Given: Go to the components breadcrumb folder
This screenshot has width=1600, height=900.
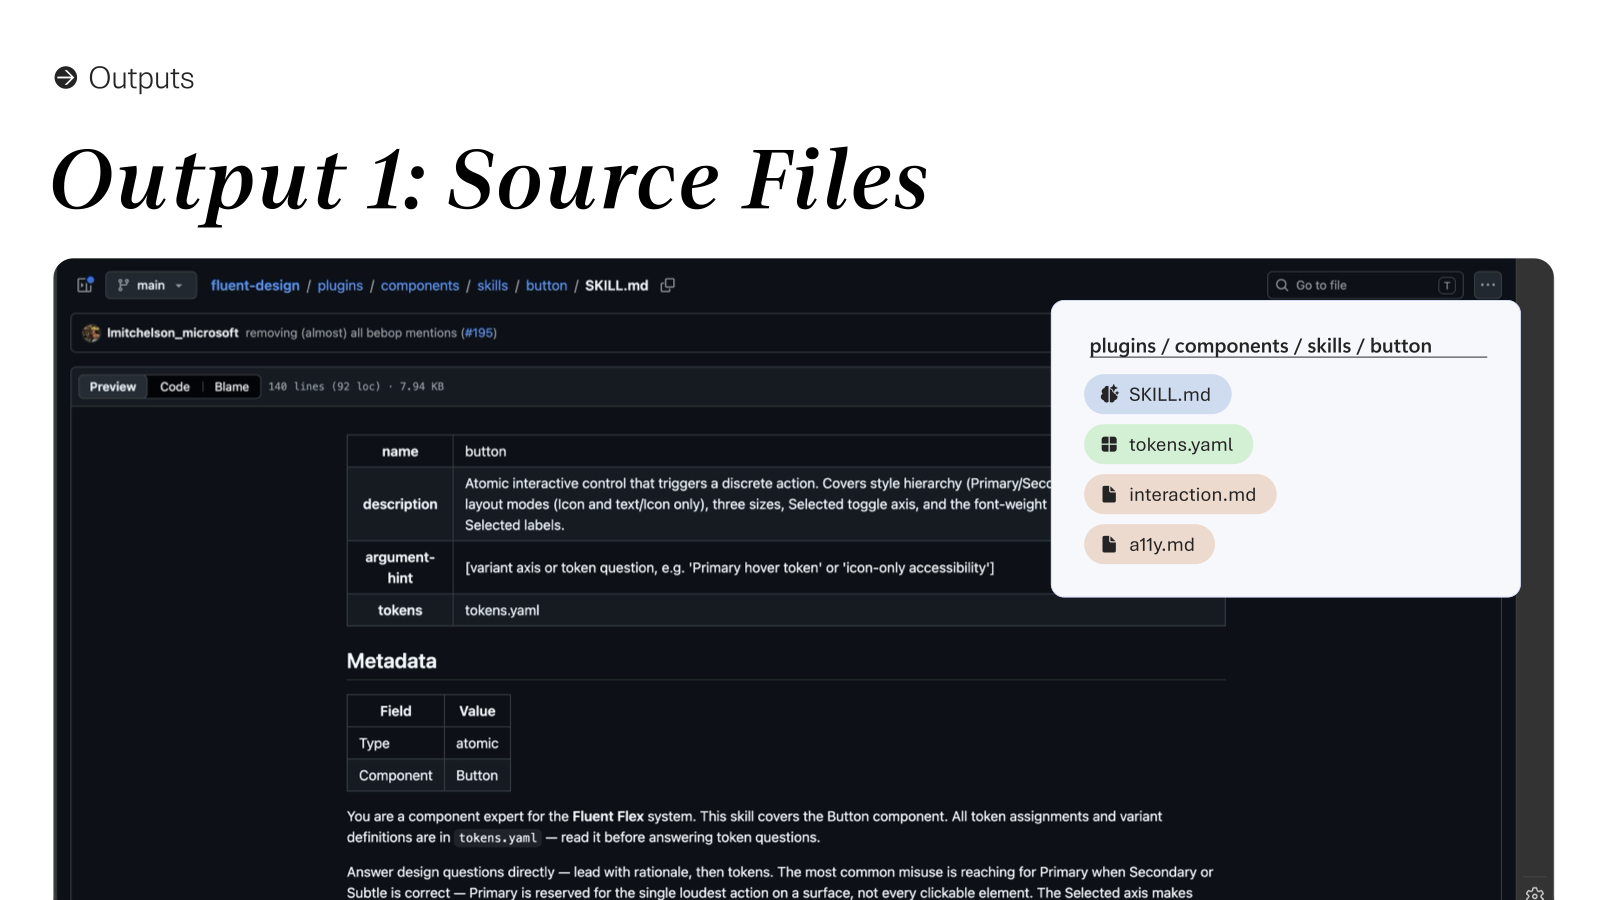Looking at the screenshot, I should tap(420, 285).
